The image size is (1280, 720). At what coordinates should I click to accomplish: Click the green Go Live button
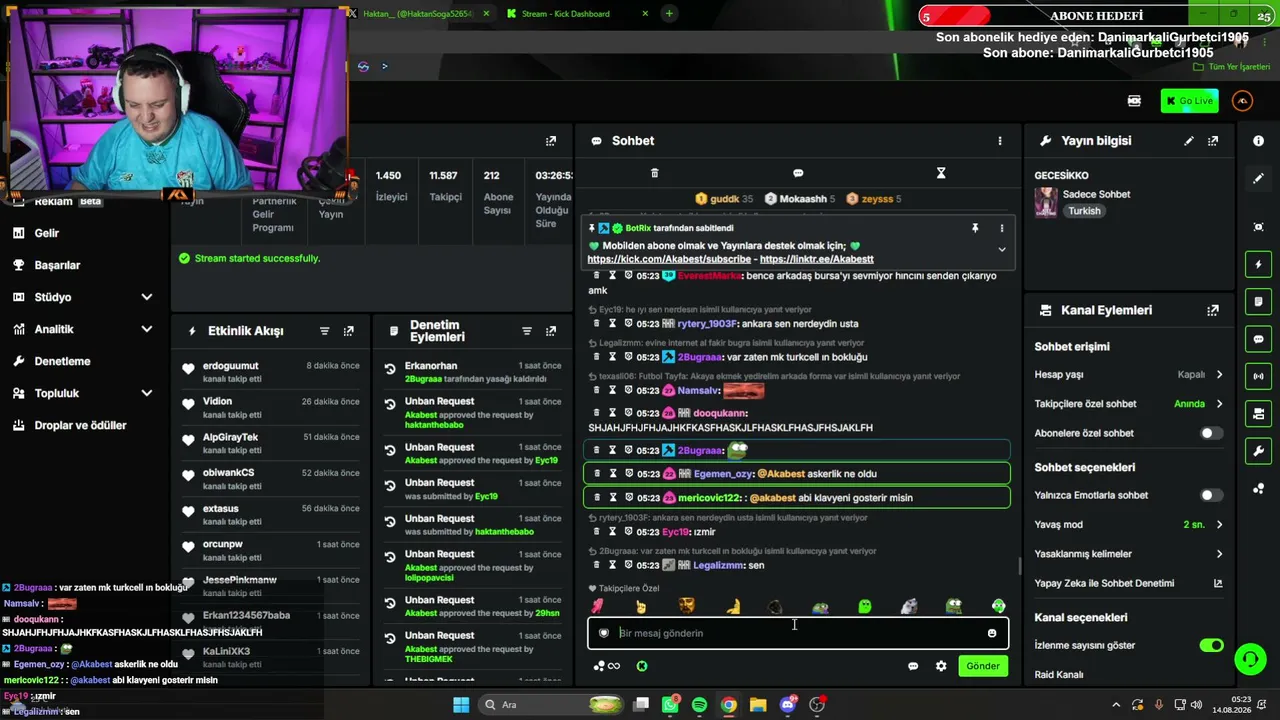pyautogui.click(x=1190, y=101)
